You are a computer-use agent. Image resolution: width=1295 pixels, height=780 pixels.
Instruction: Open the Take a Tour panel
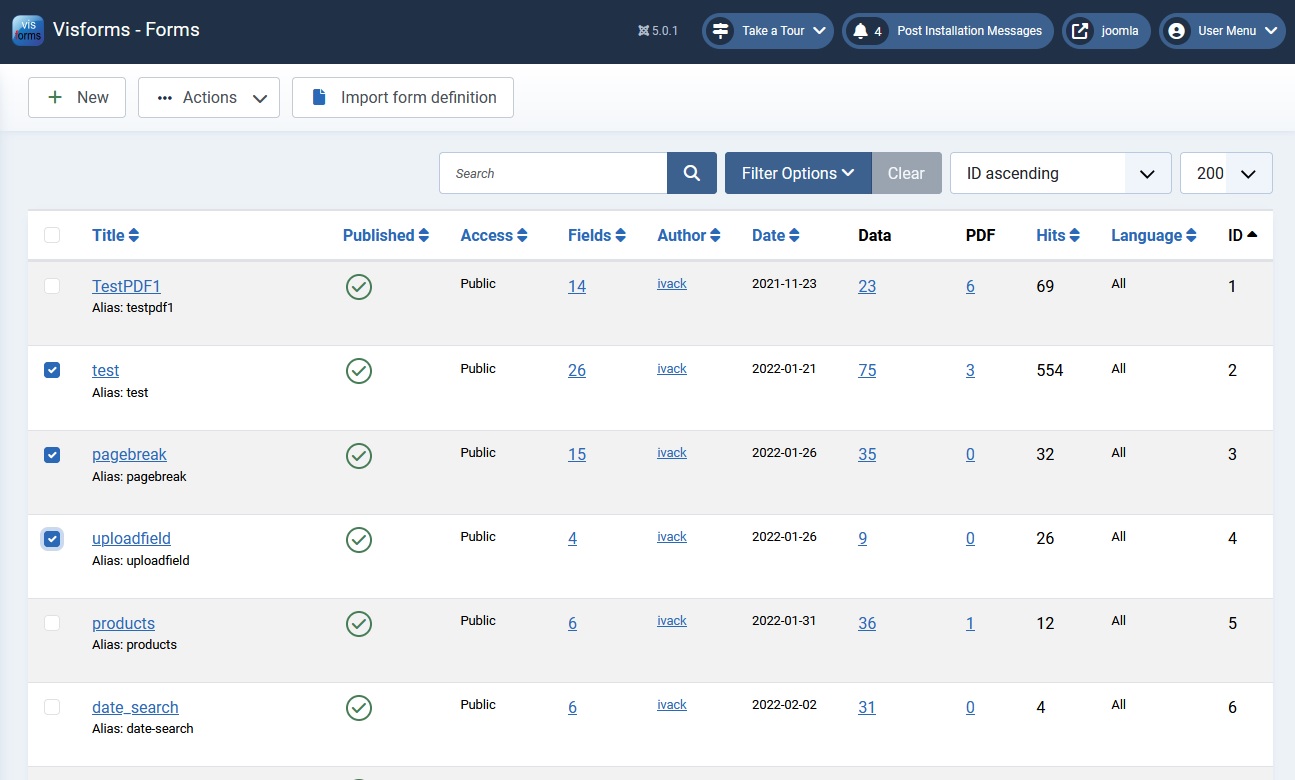pyautogui.click(x=767, y=30)
